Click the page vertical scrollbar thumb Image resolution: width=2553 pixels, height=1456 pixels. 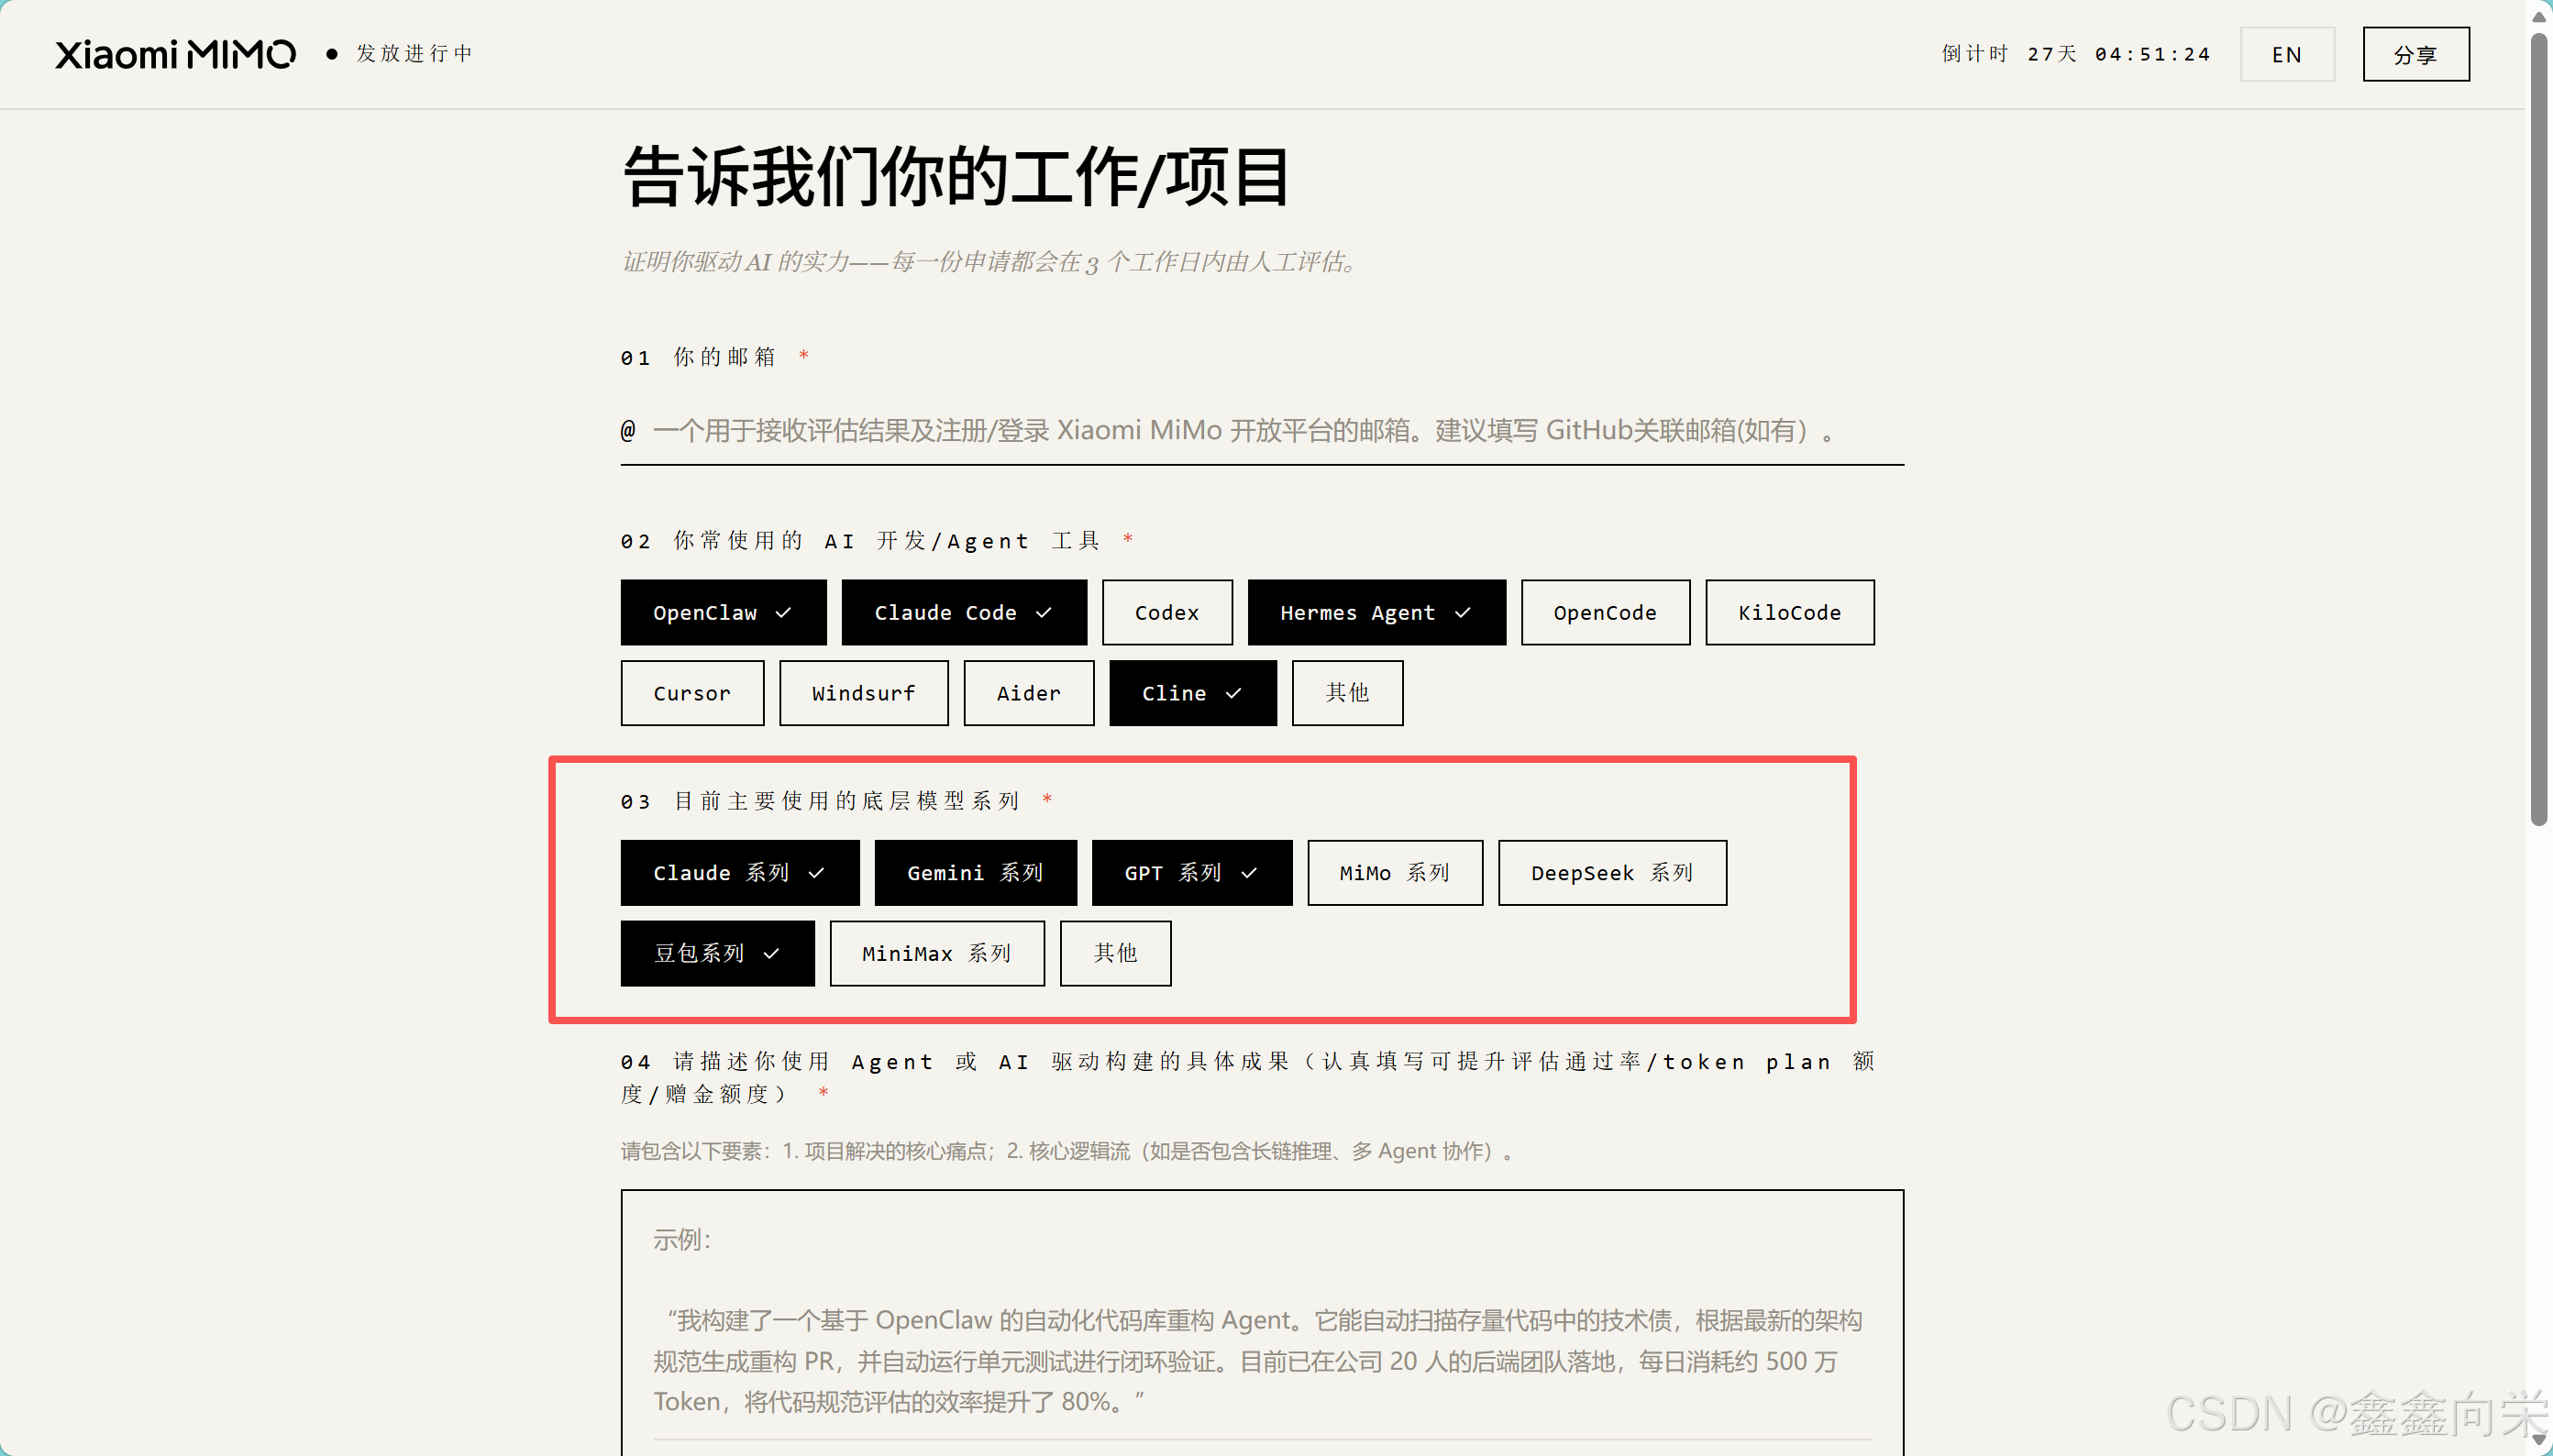(x=2539, y=430)
